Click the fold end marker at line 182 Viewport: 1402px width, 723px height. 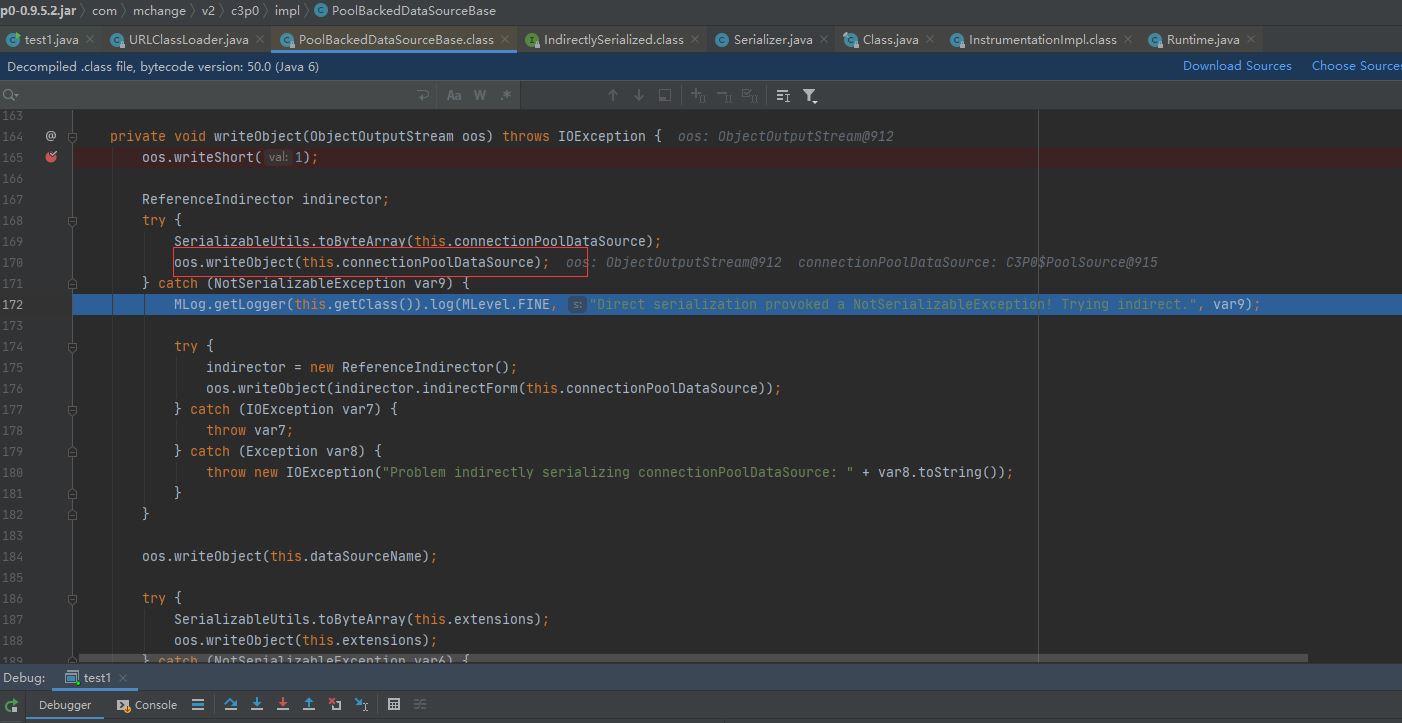tap(73, 514)
